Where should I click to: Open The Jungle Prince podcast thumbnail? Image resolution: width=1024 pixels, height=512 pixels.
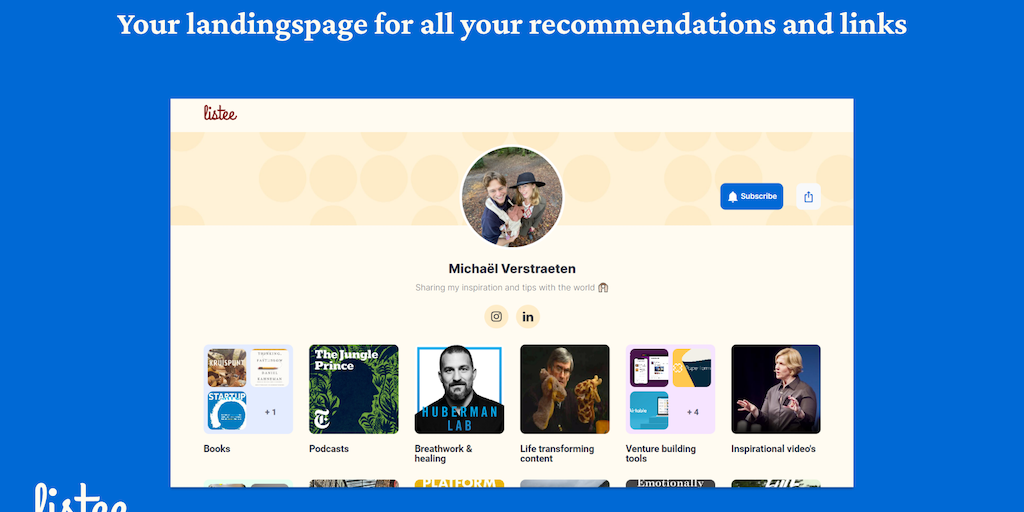[354, 389]
